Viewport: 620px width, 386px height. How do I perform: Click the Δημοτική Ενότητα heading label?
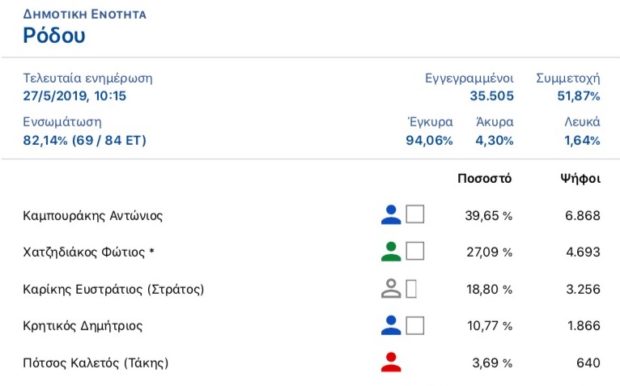85,14
